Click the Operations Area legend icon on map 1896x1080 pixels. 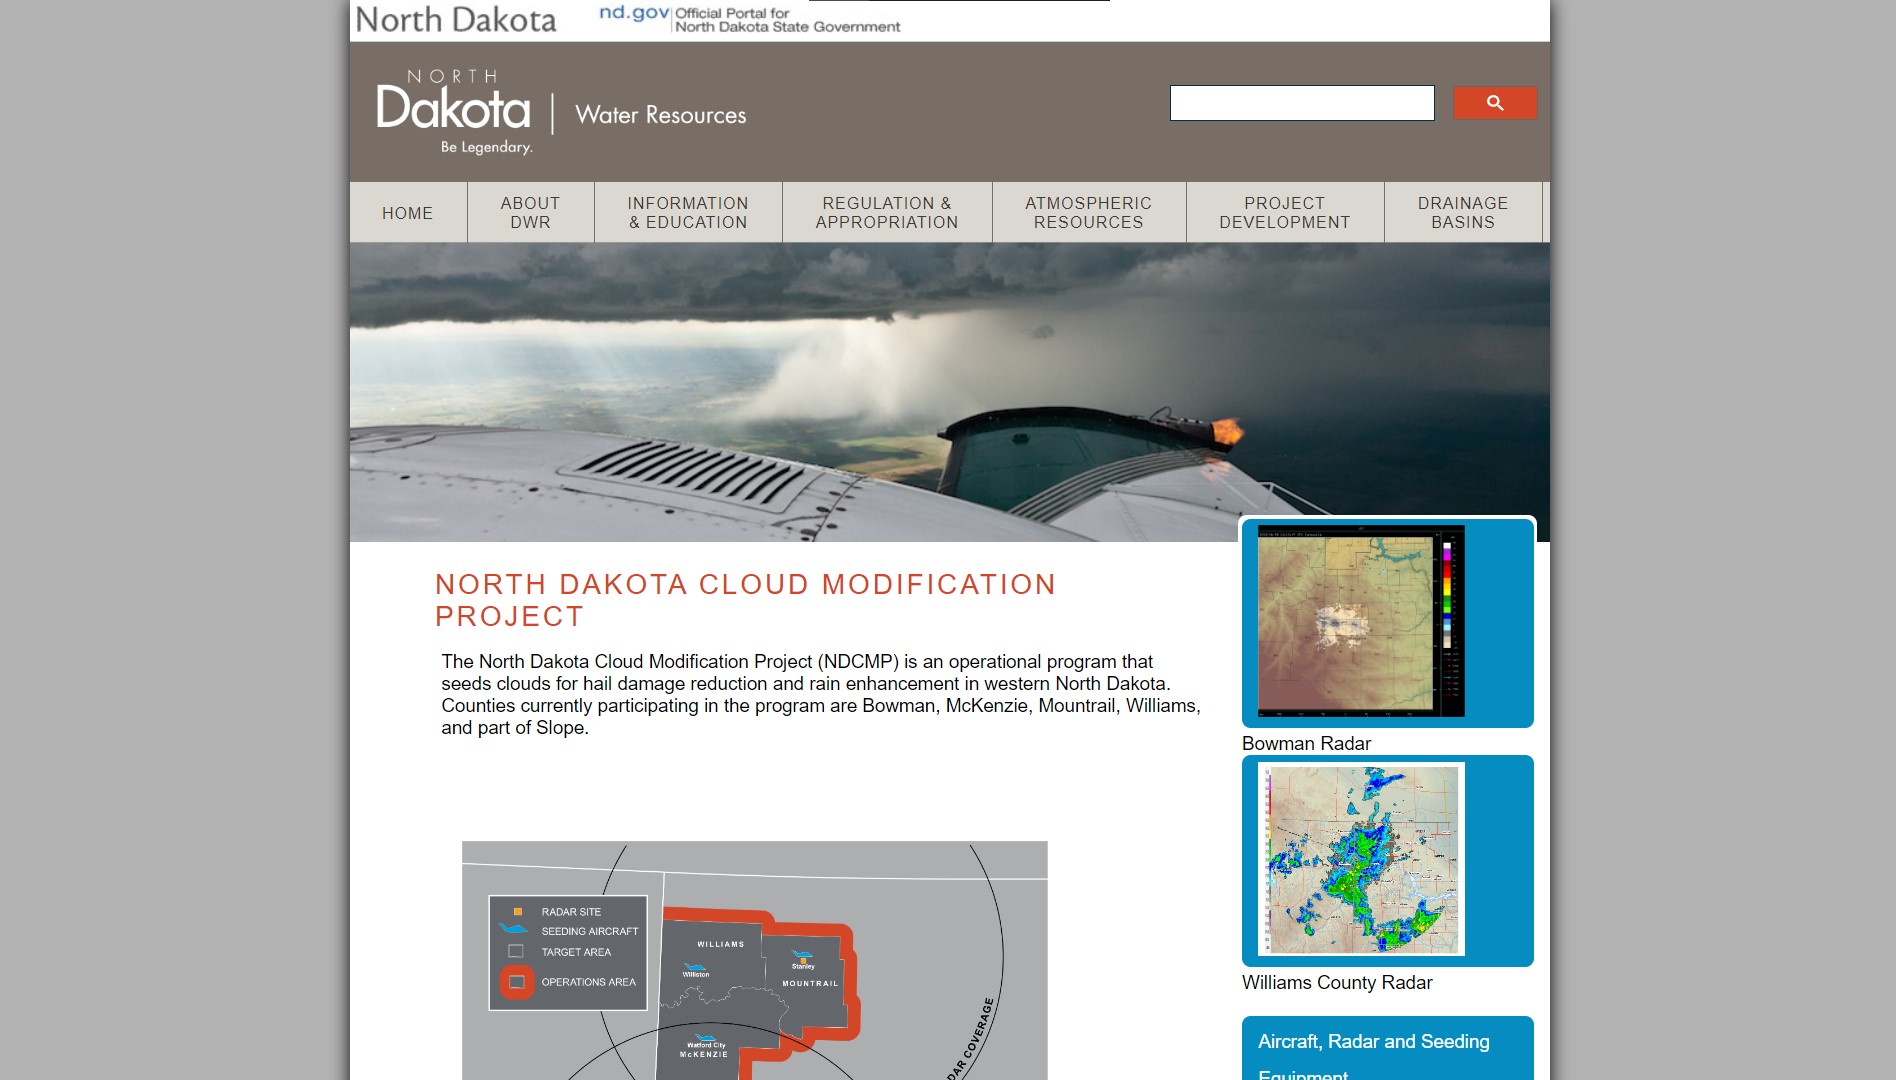(517, 982)
